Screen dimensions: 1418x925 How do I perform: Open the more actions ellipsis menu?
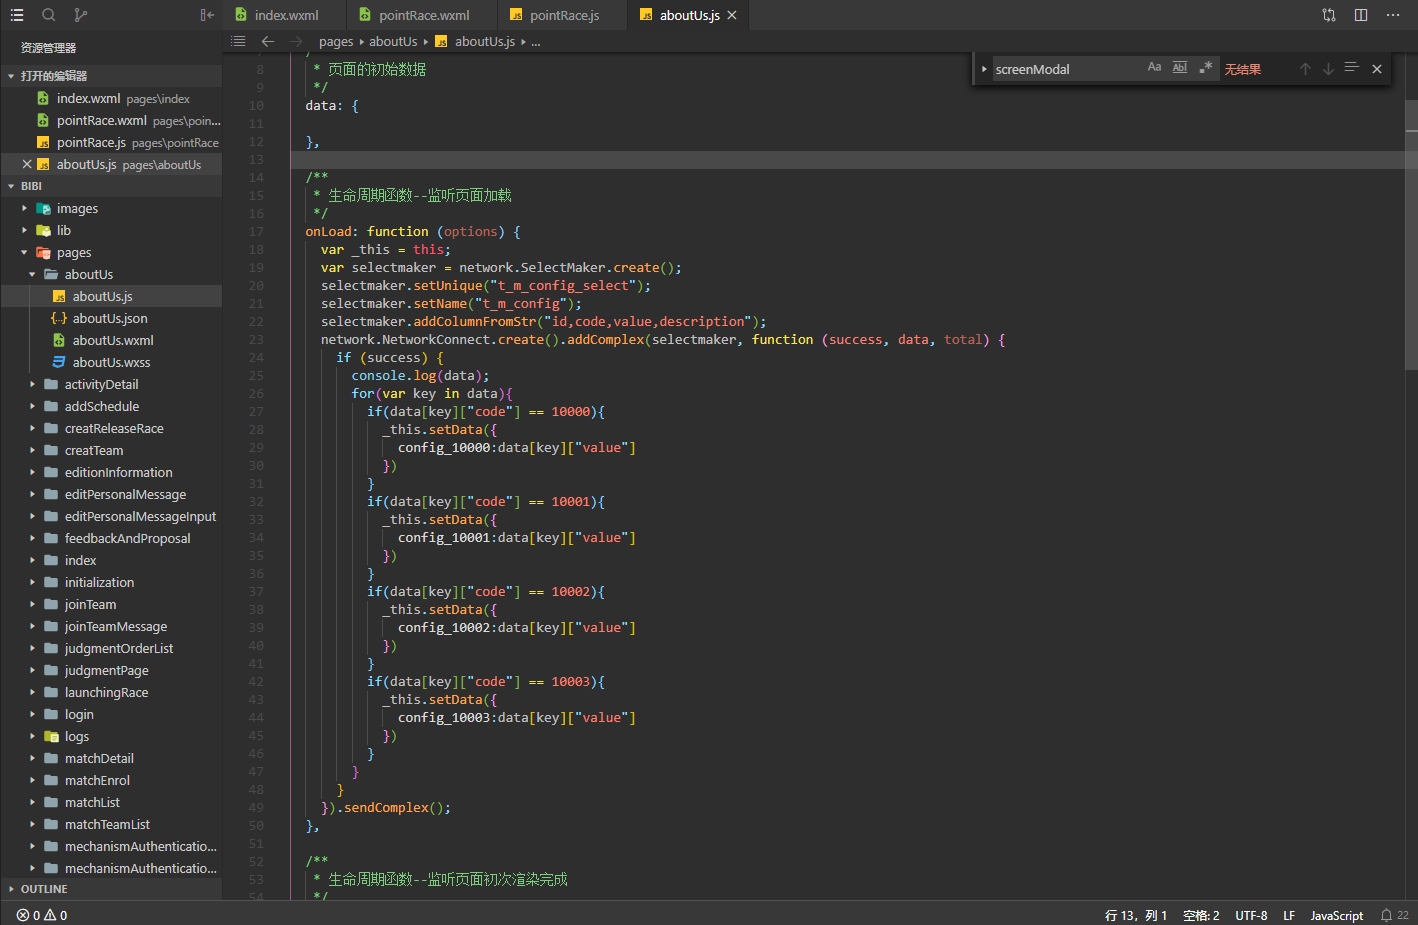click(1393, 15)
